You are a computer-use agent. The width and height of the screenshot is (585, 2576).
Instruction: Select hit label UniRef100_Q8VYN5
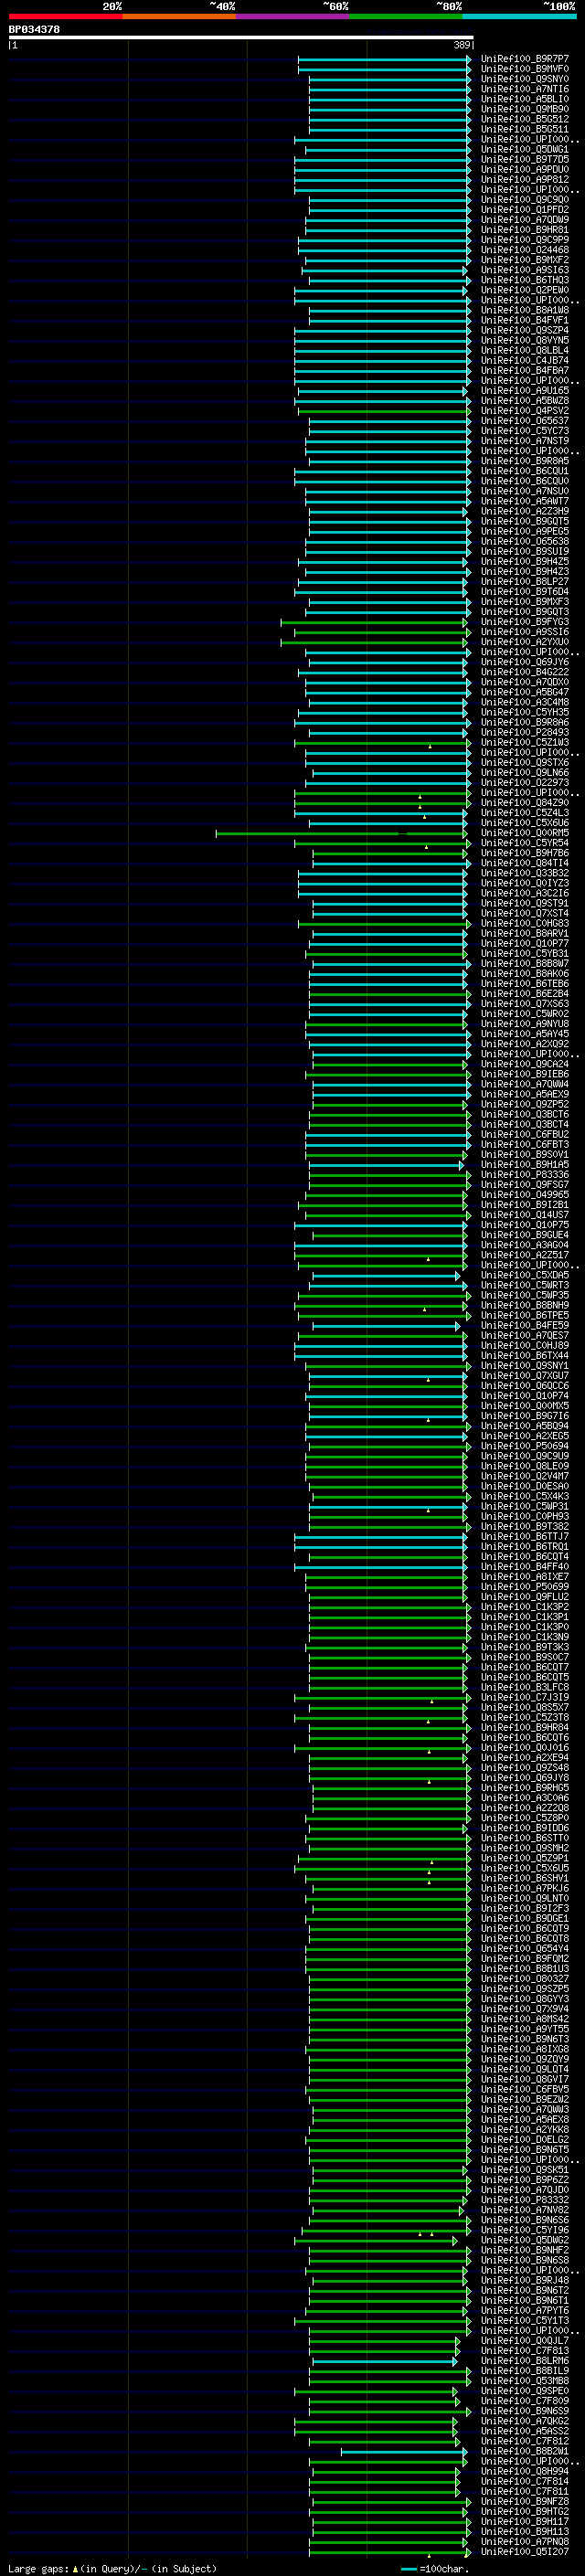coord(525,340)
